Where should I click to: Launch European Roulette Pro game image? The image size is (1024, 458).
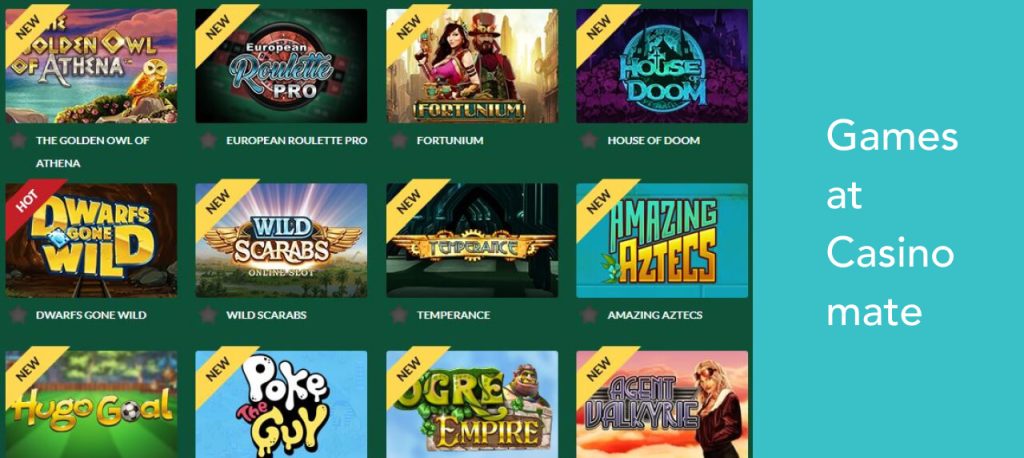point(281,65)
